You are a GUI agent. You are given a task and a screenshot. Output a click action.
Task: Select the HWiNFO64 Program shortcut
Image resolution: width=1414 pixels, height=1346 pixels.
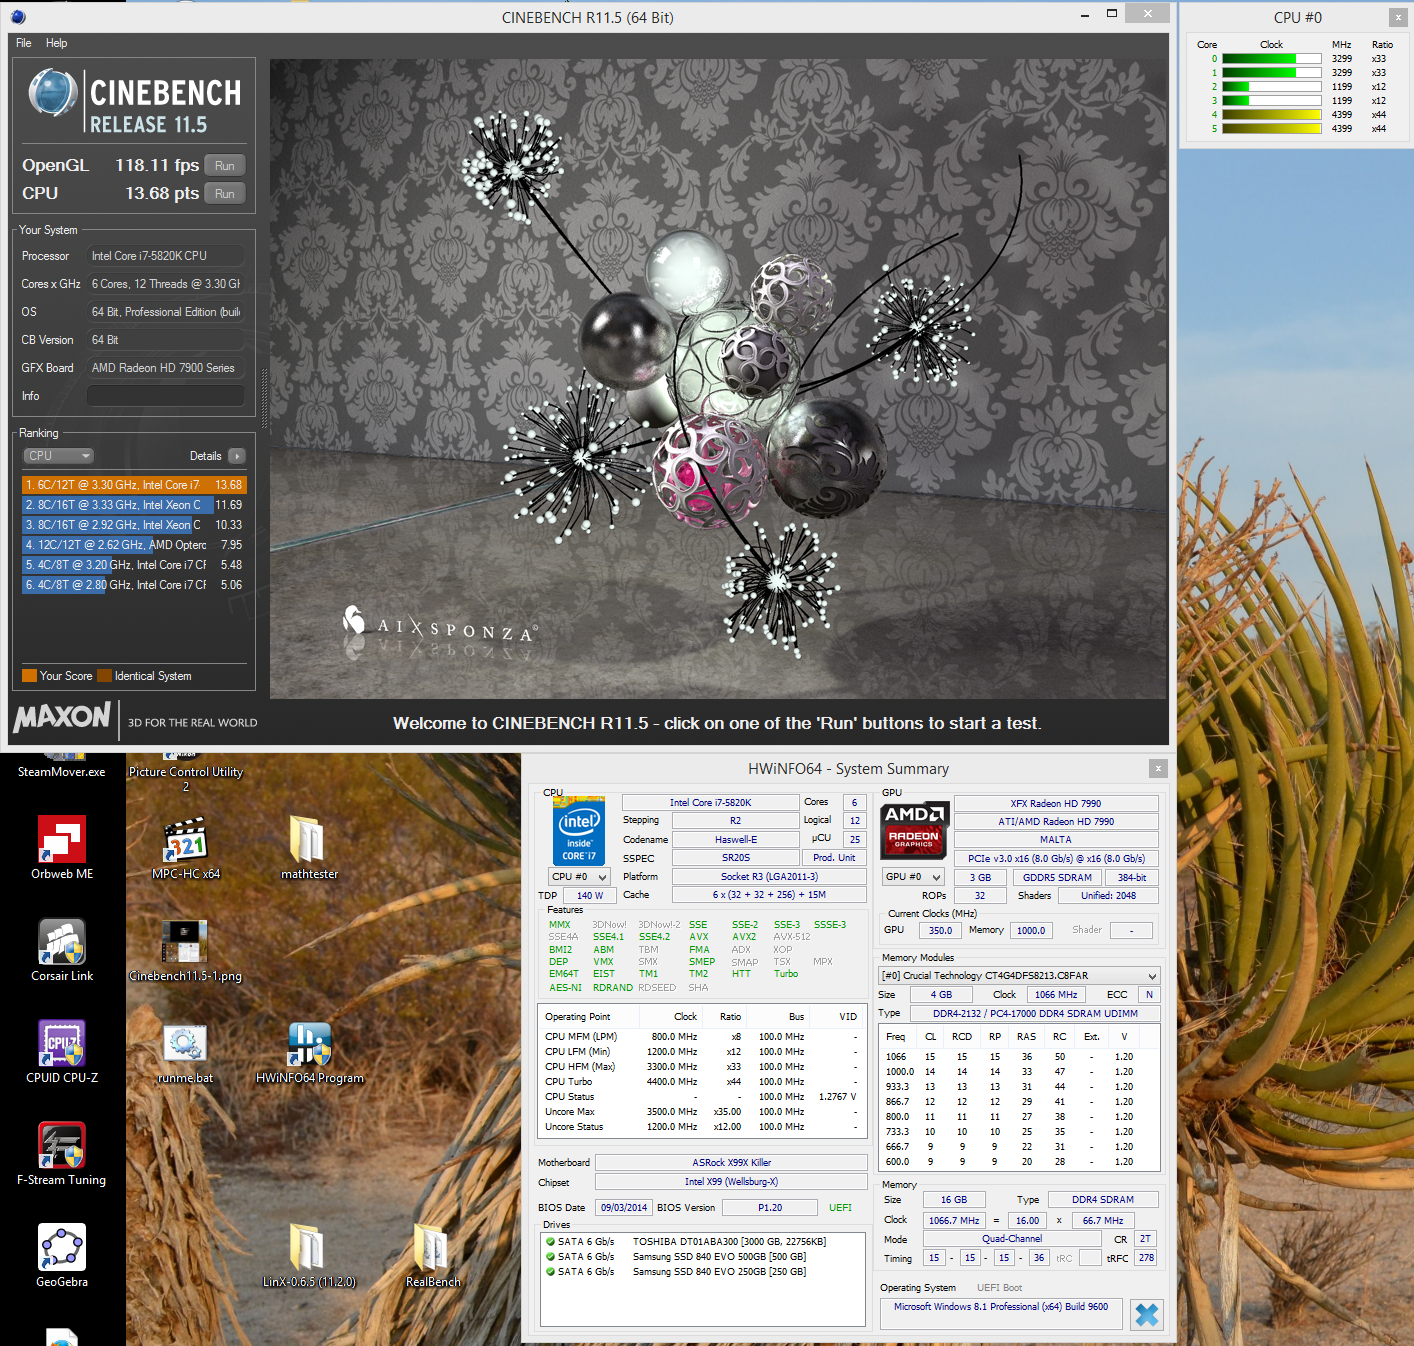[309, 1045]
